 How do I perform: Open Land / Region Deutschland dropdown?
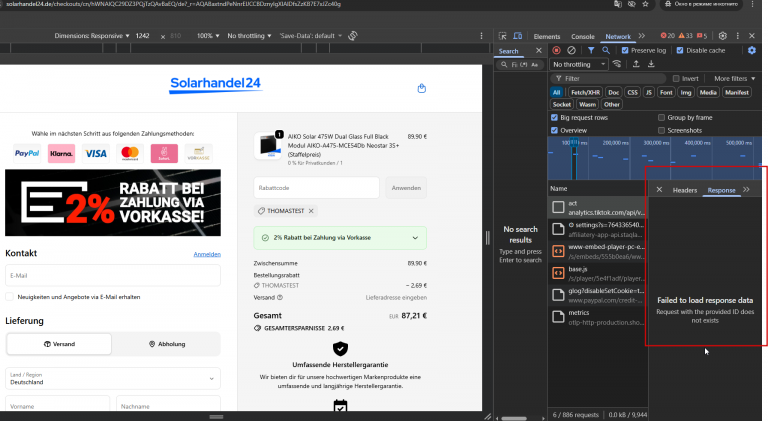[113, 378]
